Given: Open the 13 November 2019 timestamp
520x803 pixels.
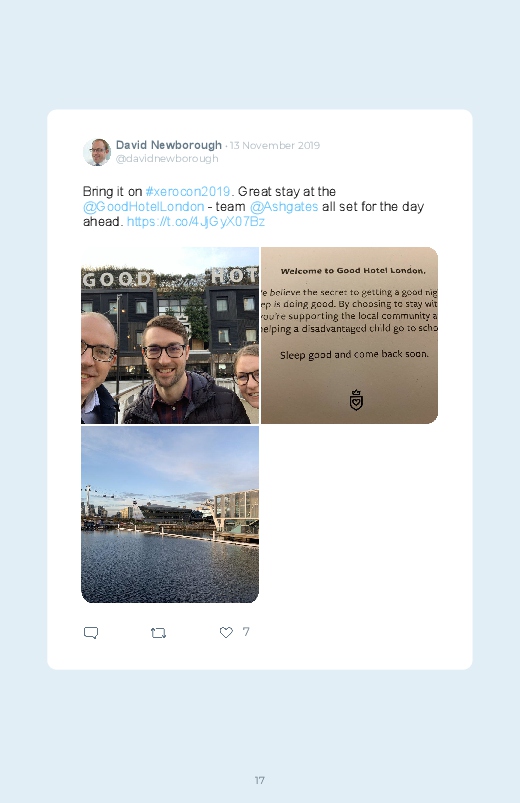Looking at the screenshot, I should coord(275,145).
